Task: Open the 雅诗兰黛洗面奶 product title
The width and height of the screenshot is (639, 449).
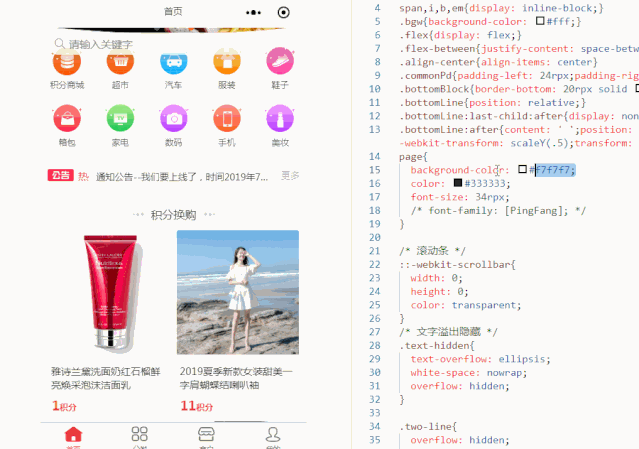Action: pos(106,378)
